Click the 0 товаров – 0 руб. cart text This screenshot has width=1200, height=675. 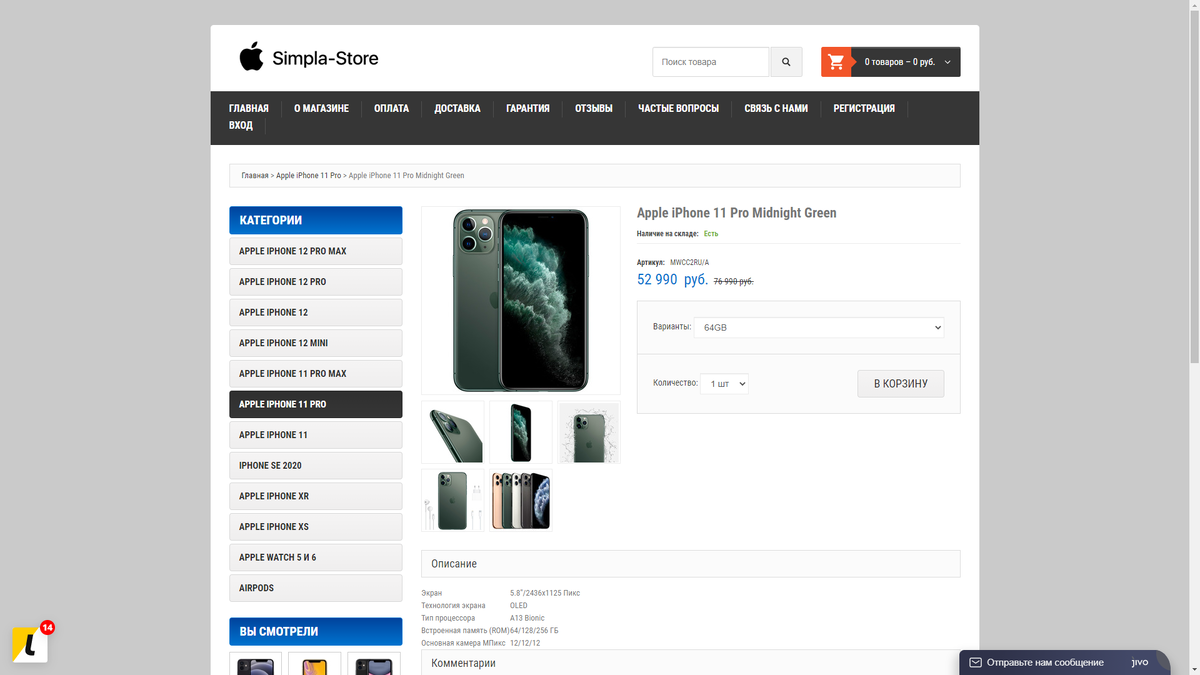pyautogui.click(x=900, y=62)
